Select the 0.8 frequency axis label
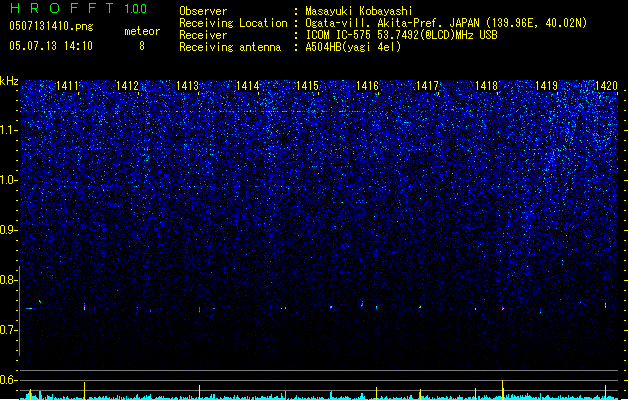This screenshot has height=400, width=629. 9,280
